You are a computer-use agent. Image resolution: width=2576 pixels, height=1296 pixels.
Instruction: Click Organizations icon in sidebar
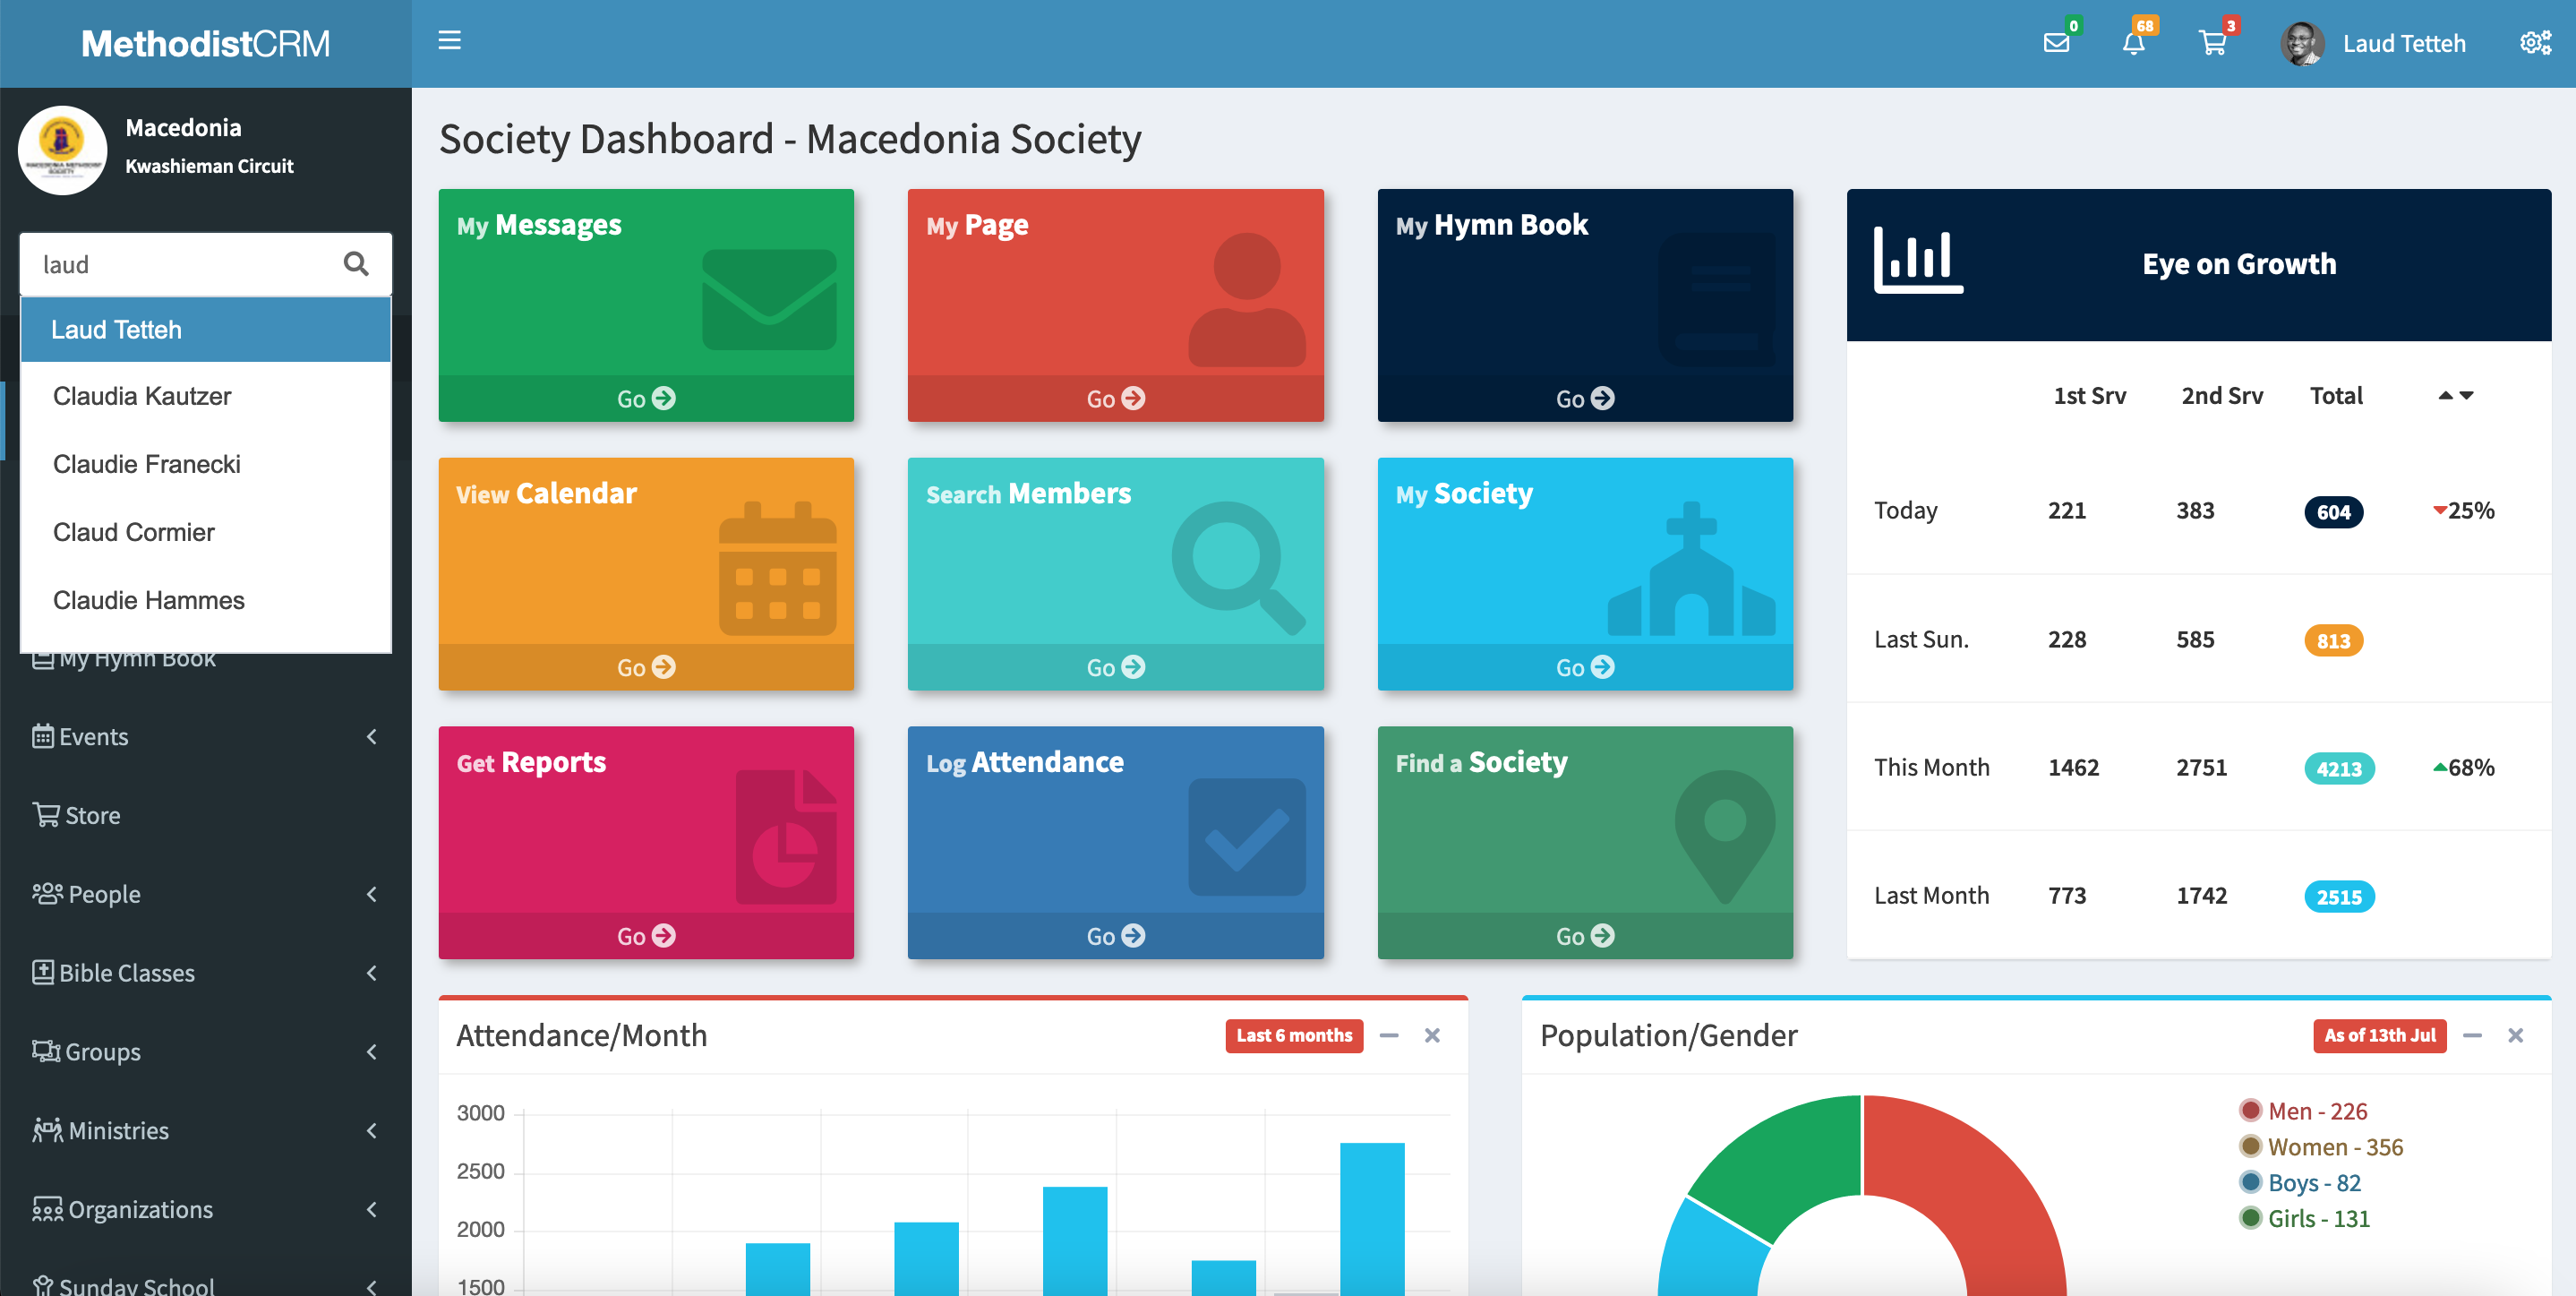tap(47, 1209)
